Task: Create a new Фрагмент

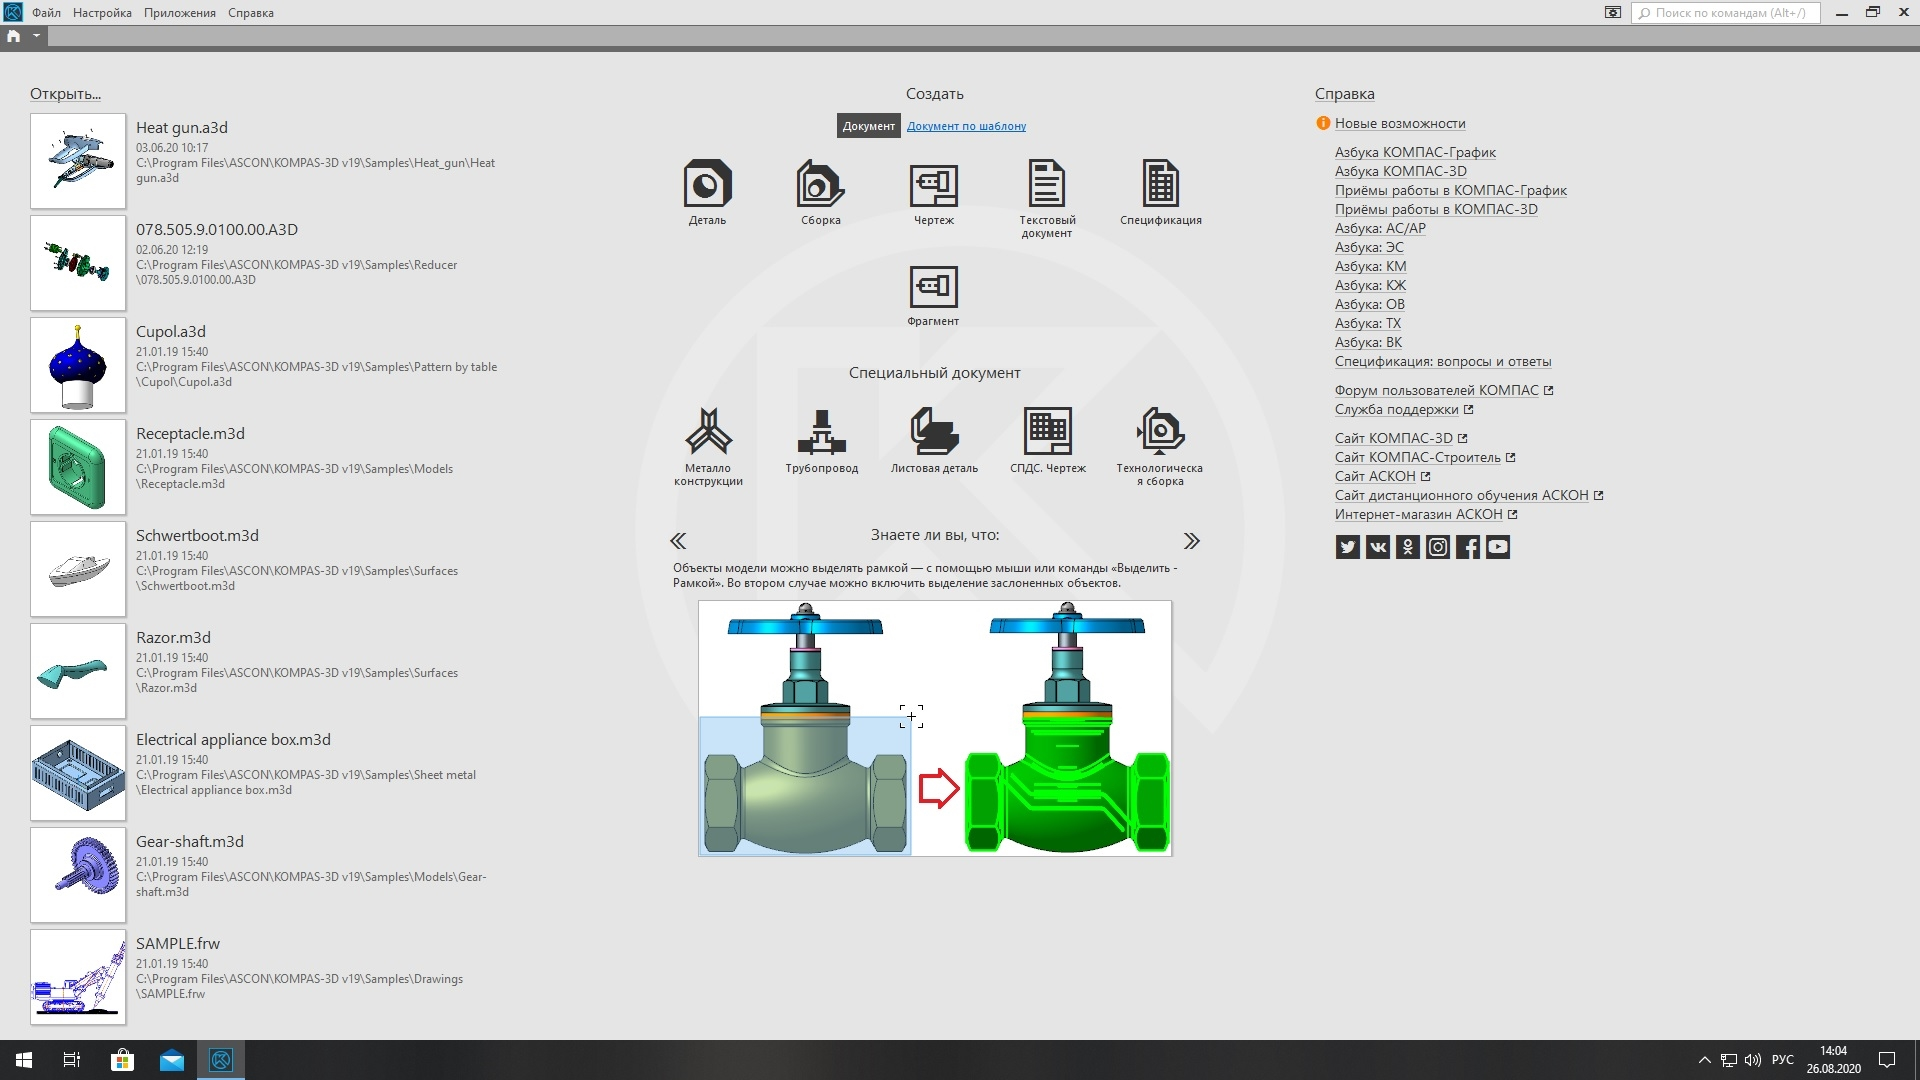Action: coord(933,295)
